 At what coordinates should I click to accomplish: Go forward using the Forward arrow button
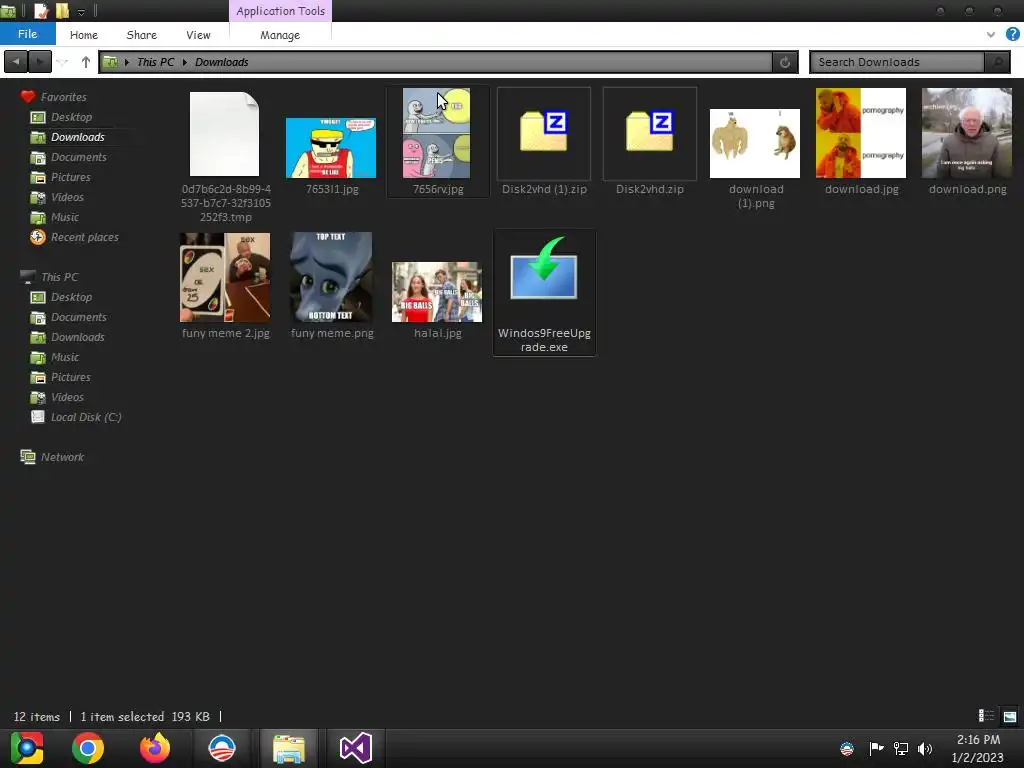pos(40,62)
